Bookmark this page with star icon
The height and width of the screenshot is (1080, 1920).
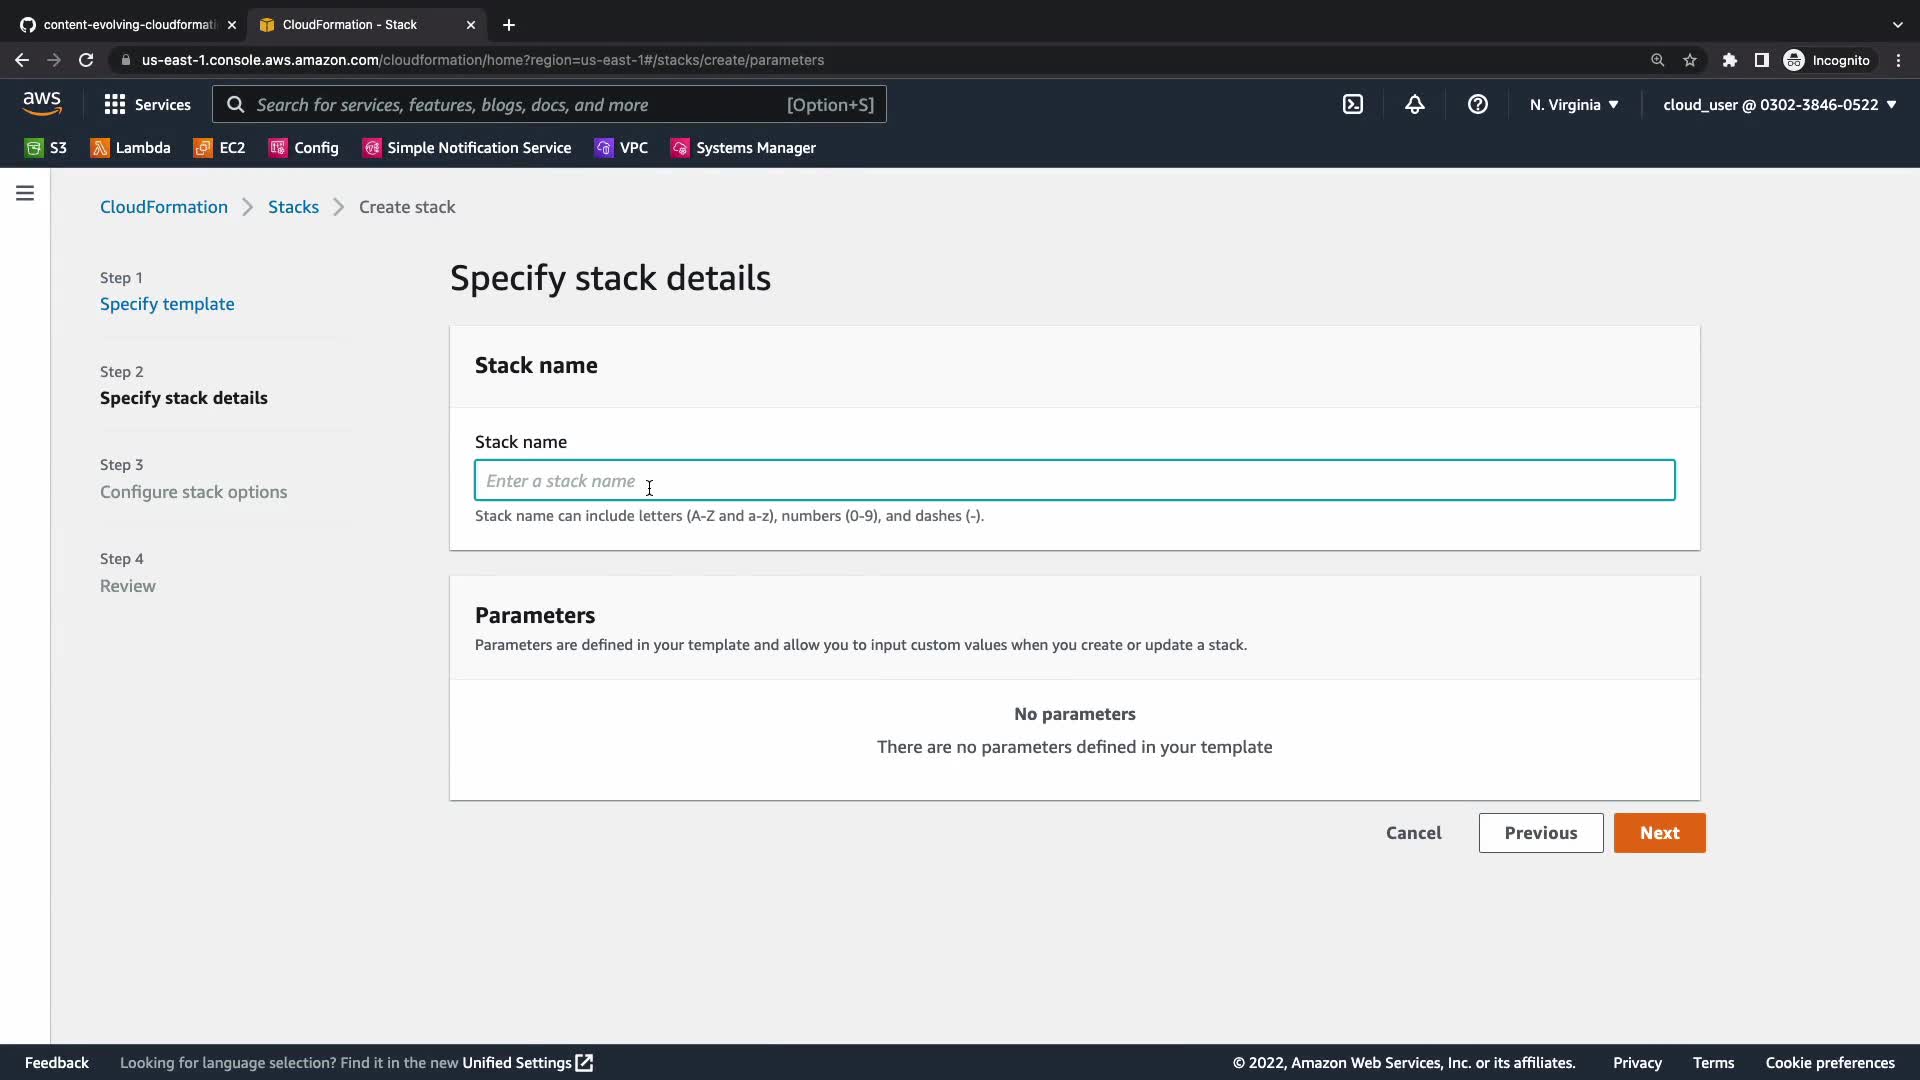1690,60
